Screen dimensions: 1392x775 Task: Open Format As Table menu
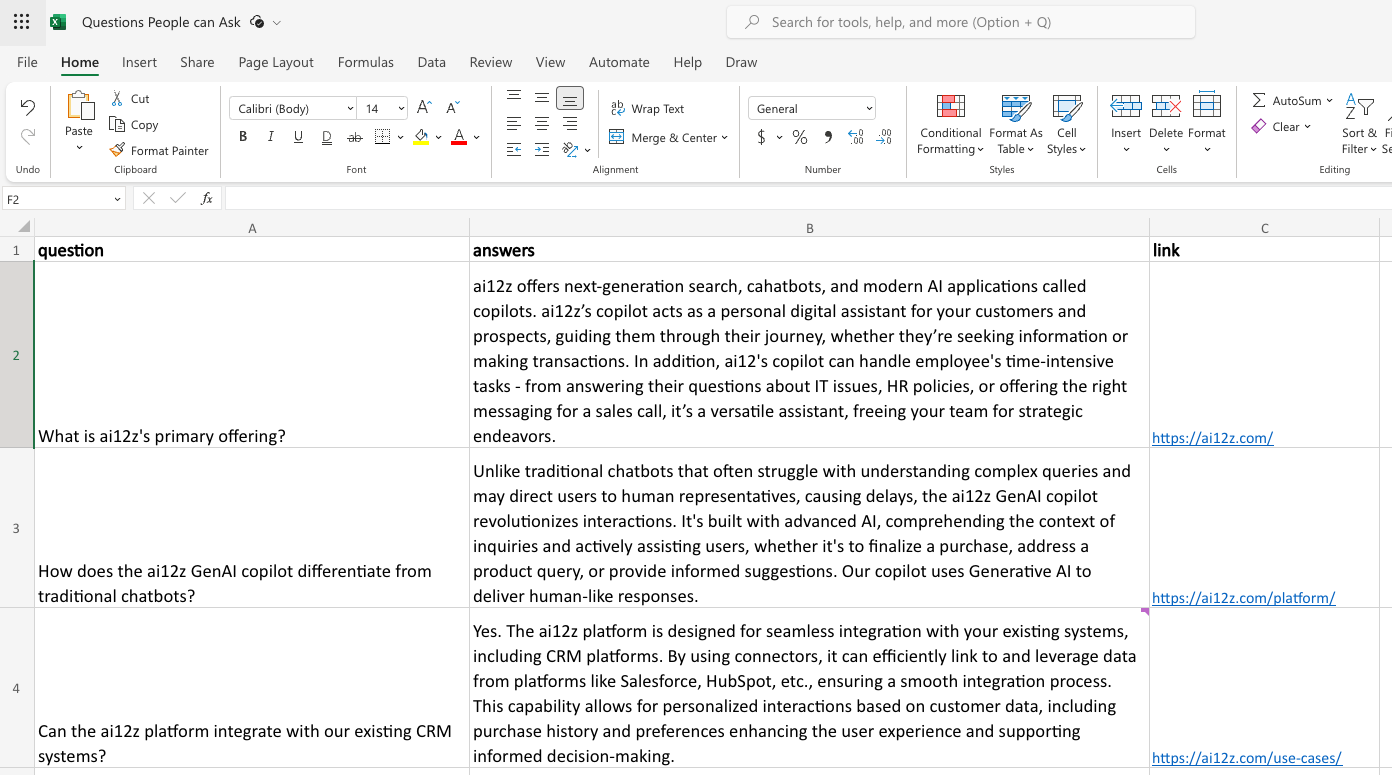[x=1016, y=124]
